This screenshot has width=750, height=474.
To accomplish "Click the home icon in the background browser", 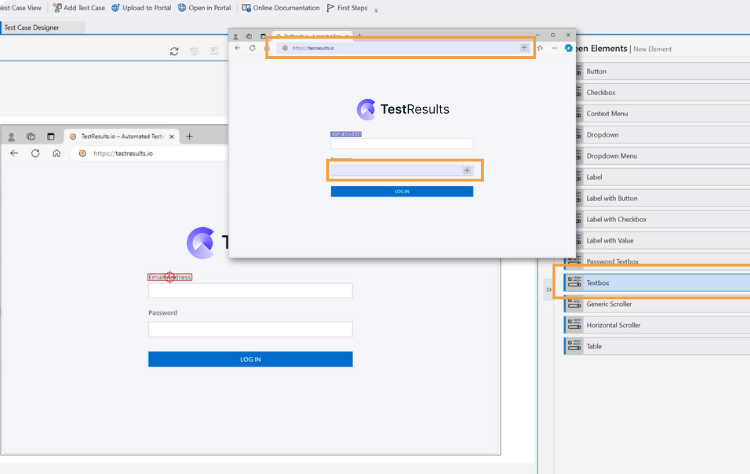I will [x=57, y=153].
